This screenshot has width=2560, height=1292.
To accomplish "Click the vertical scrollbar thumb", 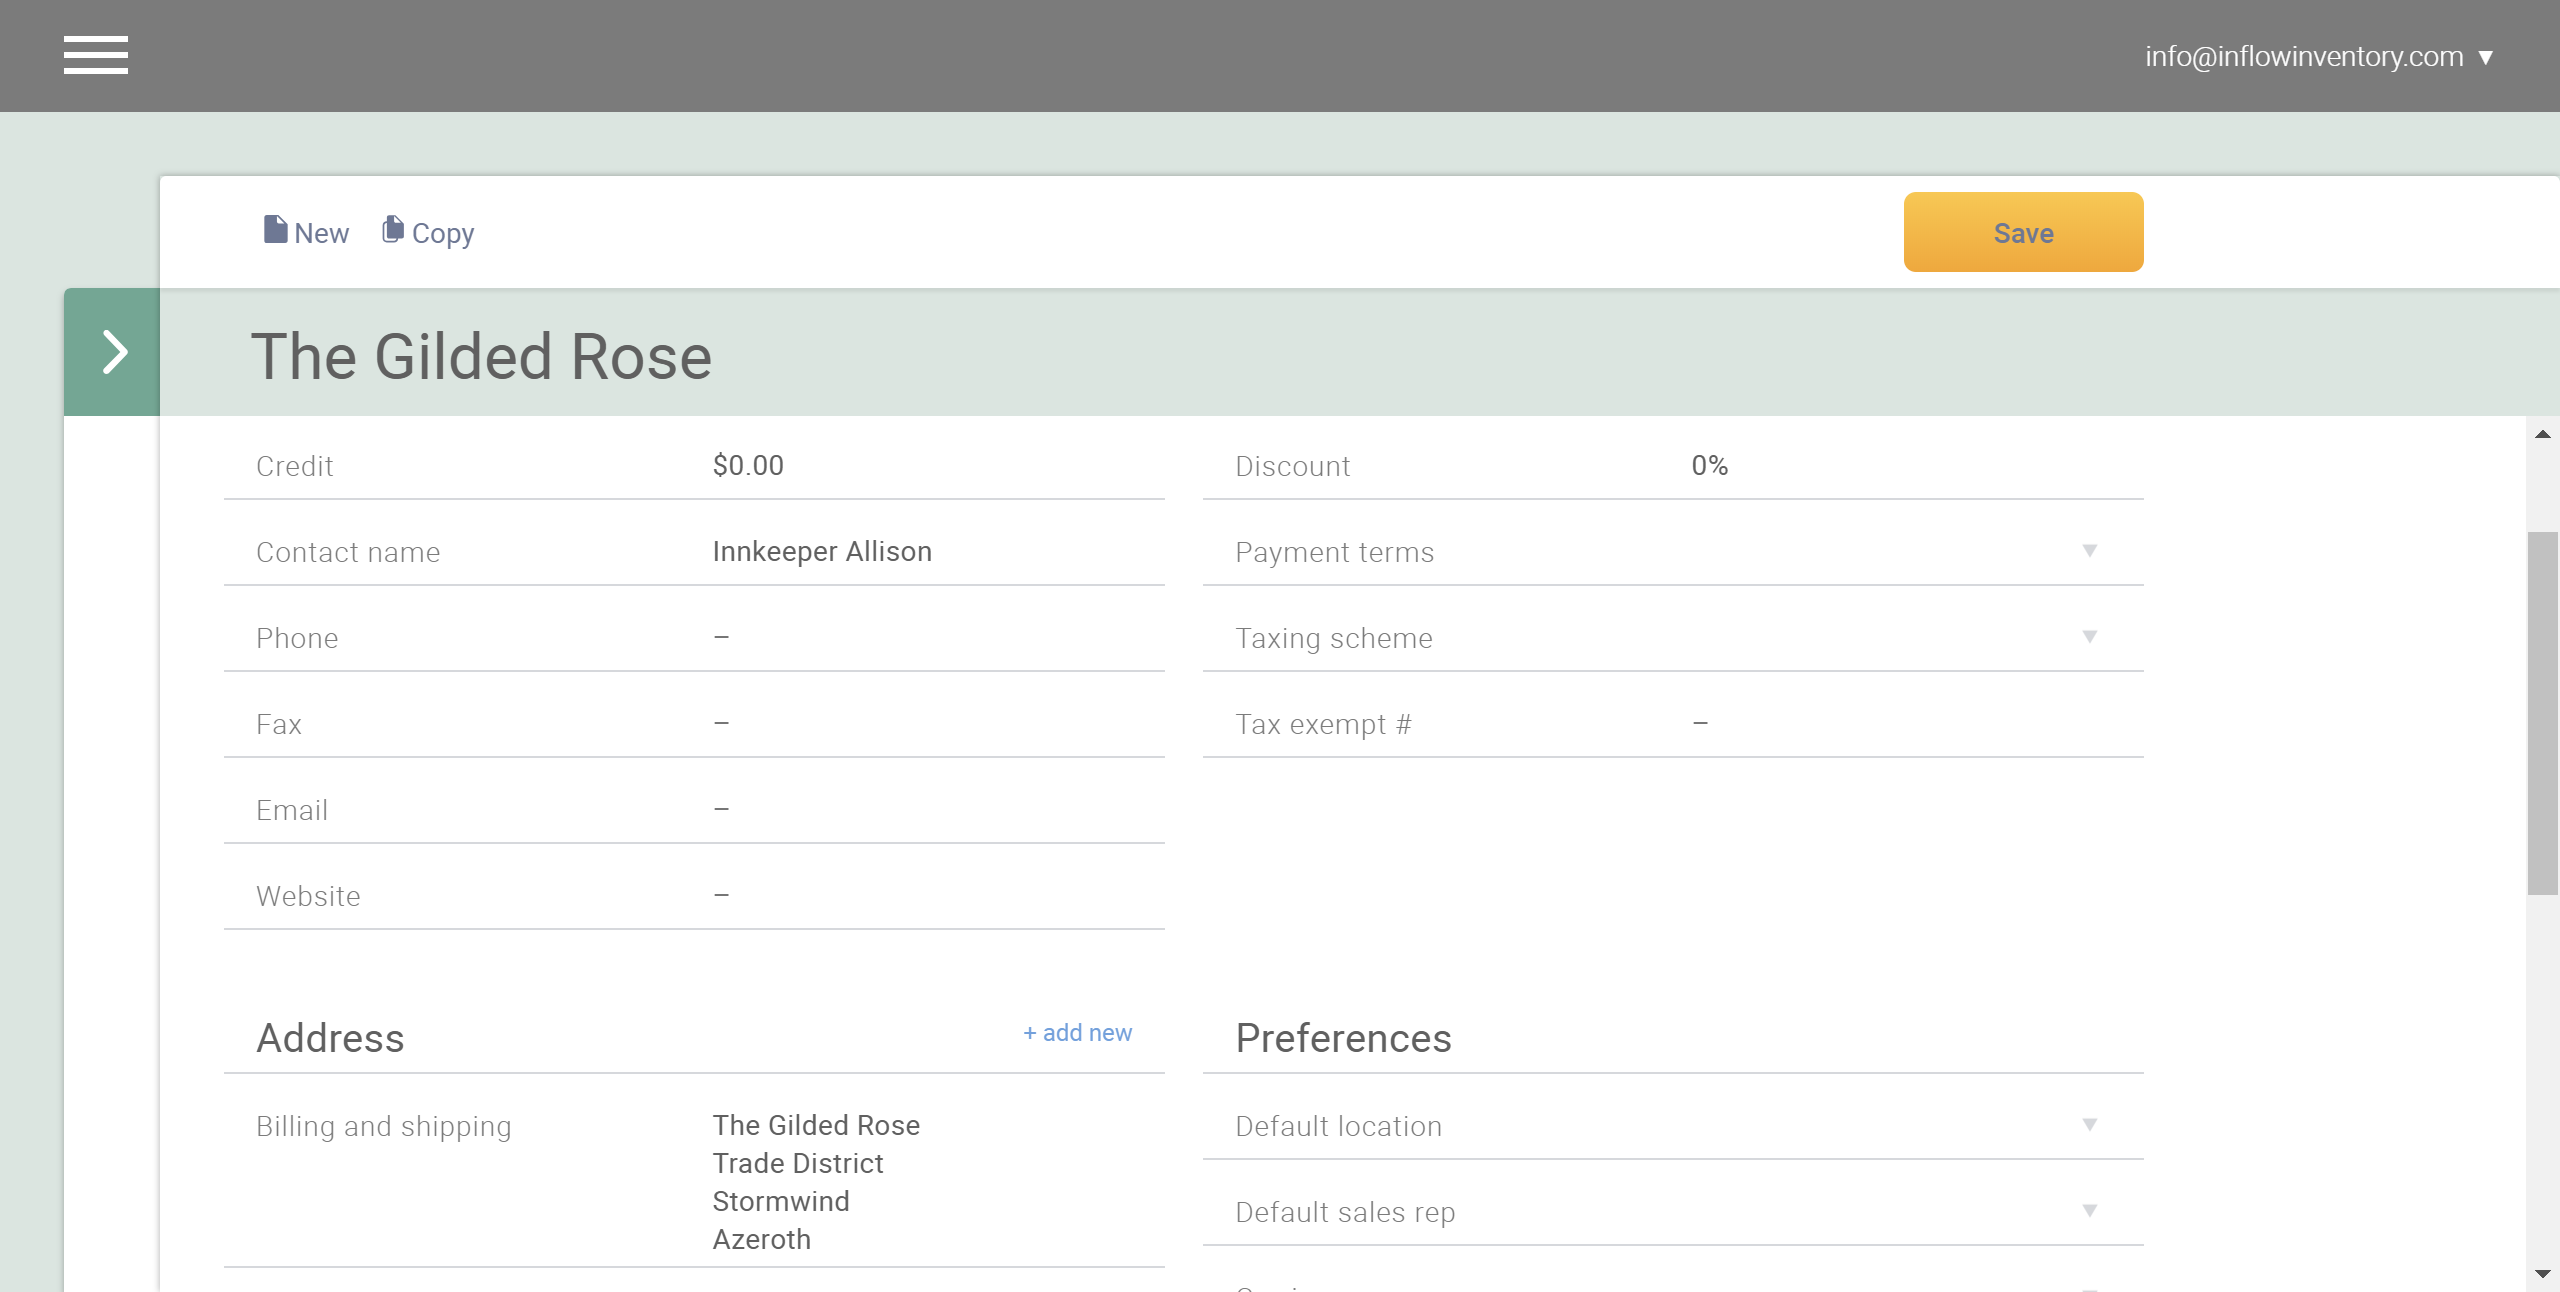I will tap(2543, 713).
